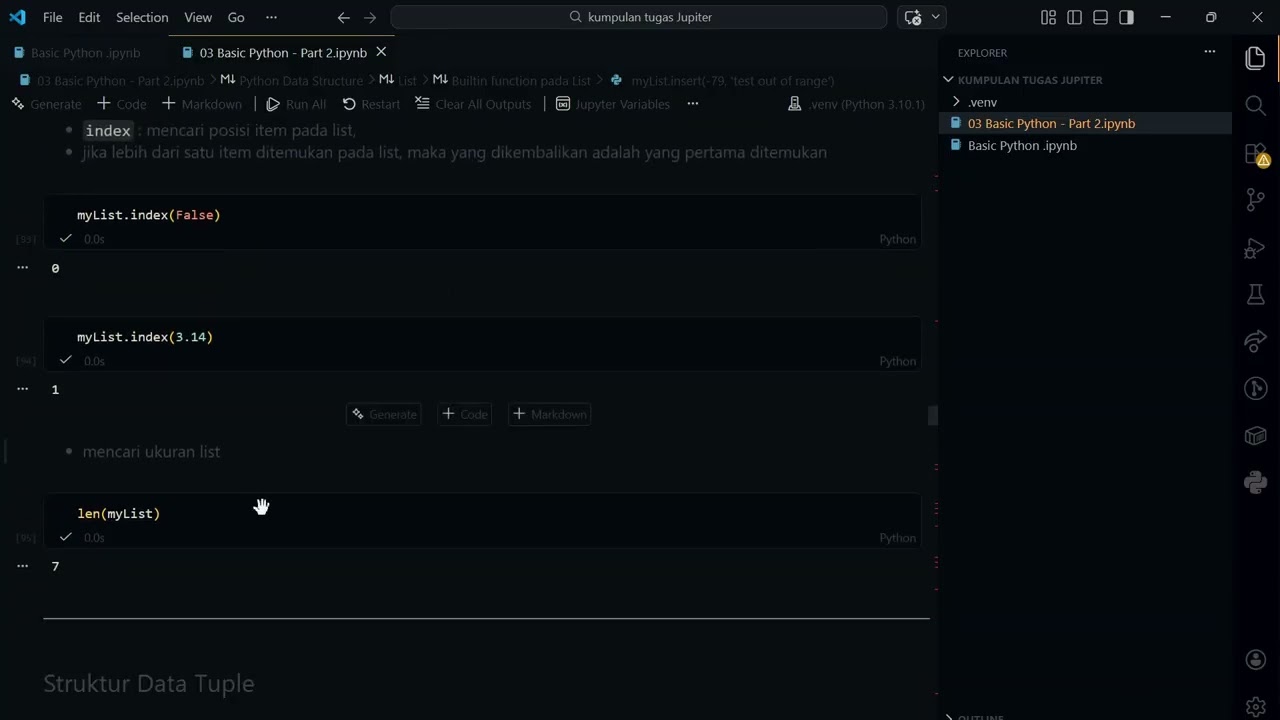Open Accounts menu in activity bar
Image resolution: width=1280 pixels, height=720 pixels.
(x=1256, y=660)
